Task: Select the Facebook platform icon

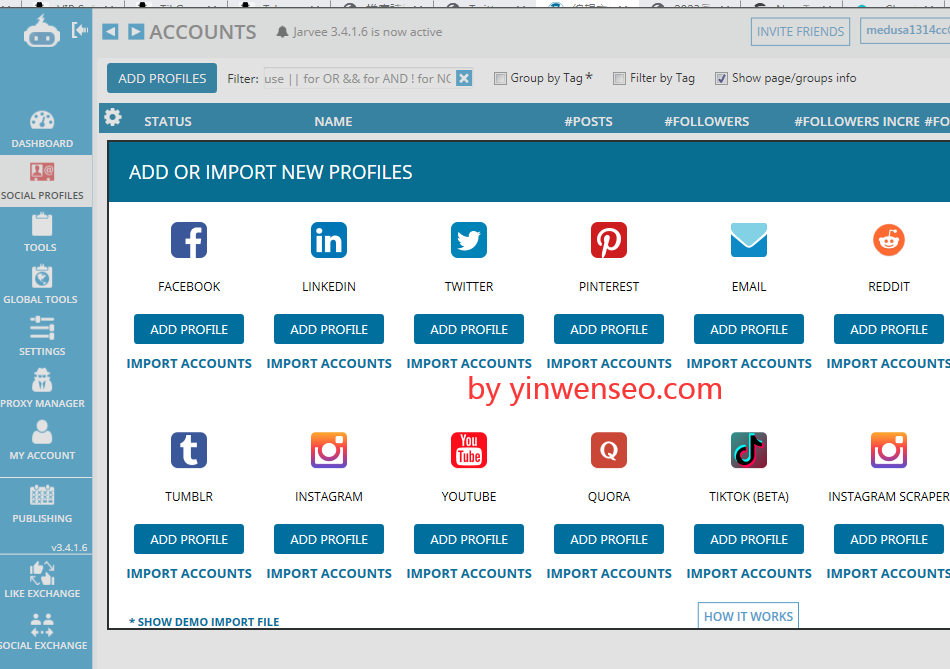Action: coord(189,240)
